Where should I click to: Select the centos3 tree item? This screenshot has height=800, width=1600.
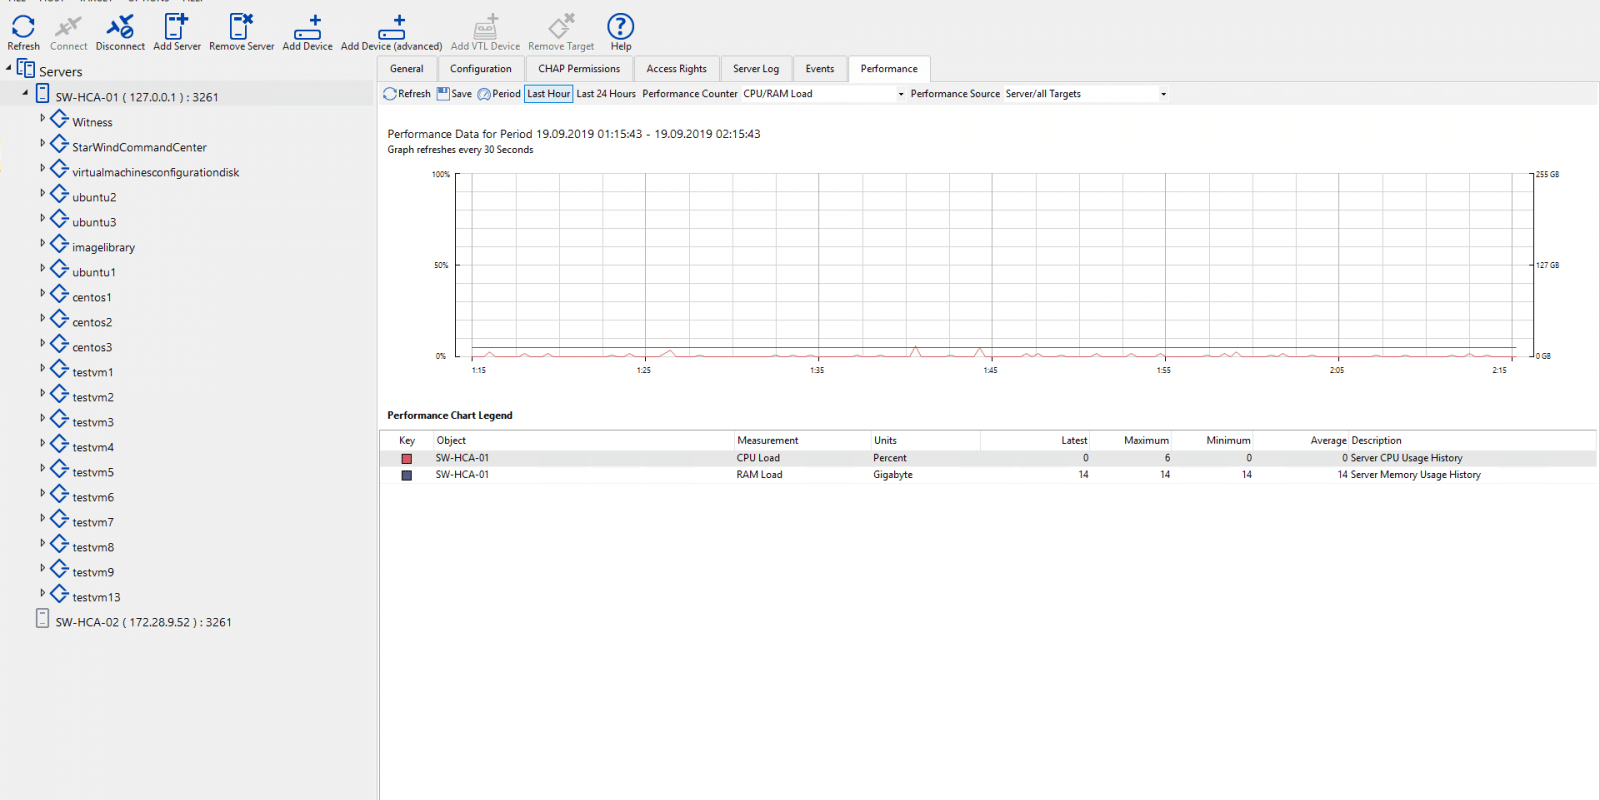click(x=92, y=347)
